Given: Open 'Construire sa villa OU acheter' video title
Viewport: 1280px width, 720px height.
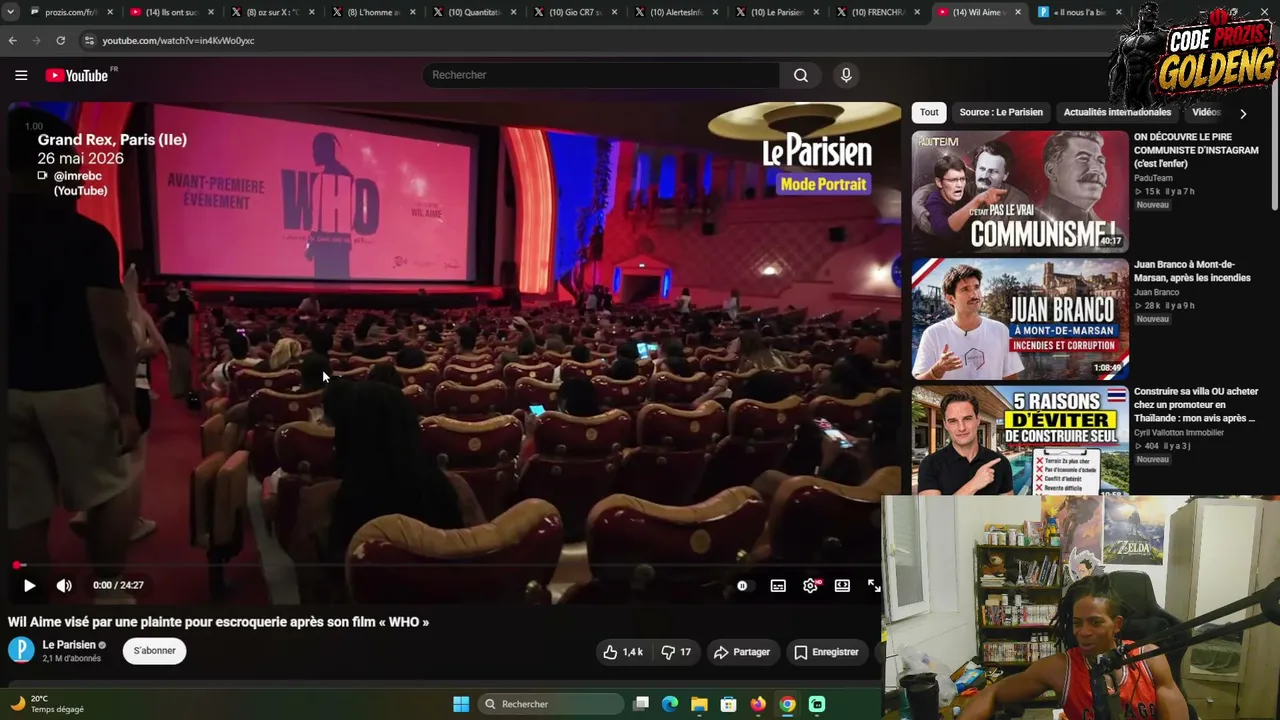Looking at the screenshot, I should [x=1196, y=405].
